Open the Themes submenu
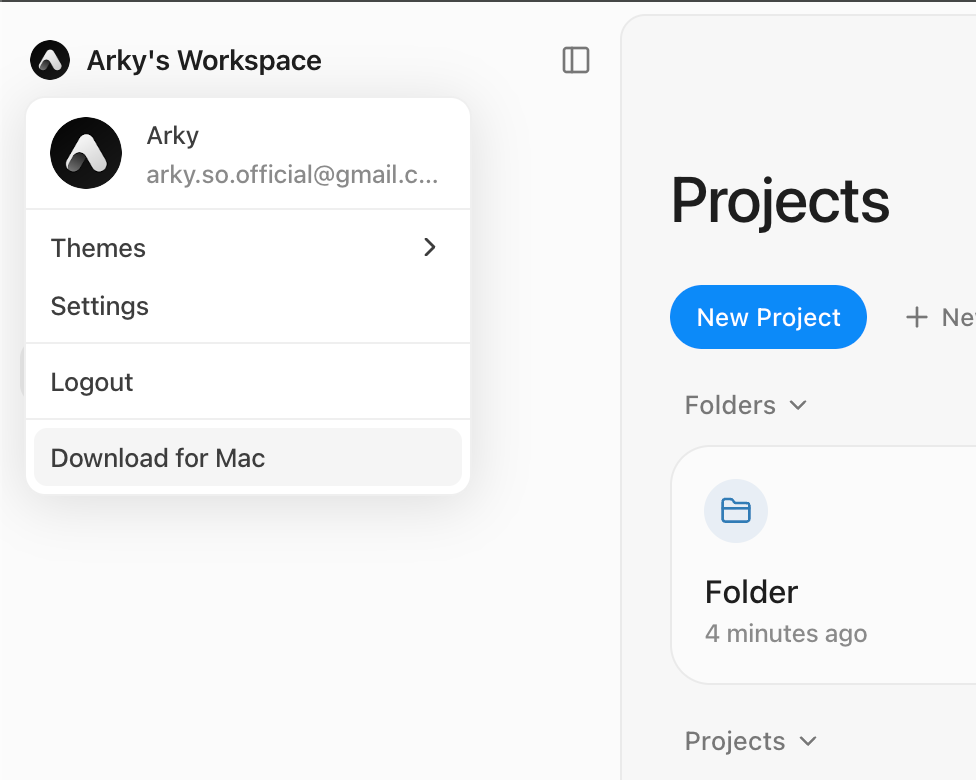This screenshot has height=780, width=976. [99, 248]
